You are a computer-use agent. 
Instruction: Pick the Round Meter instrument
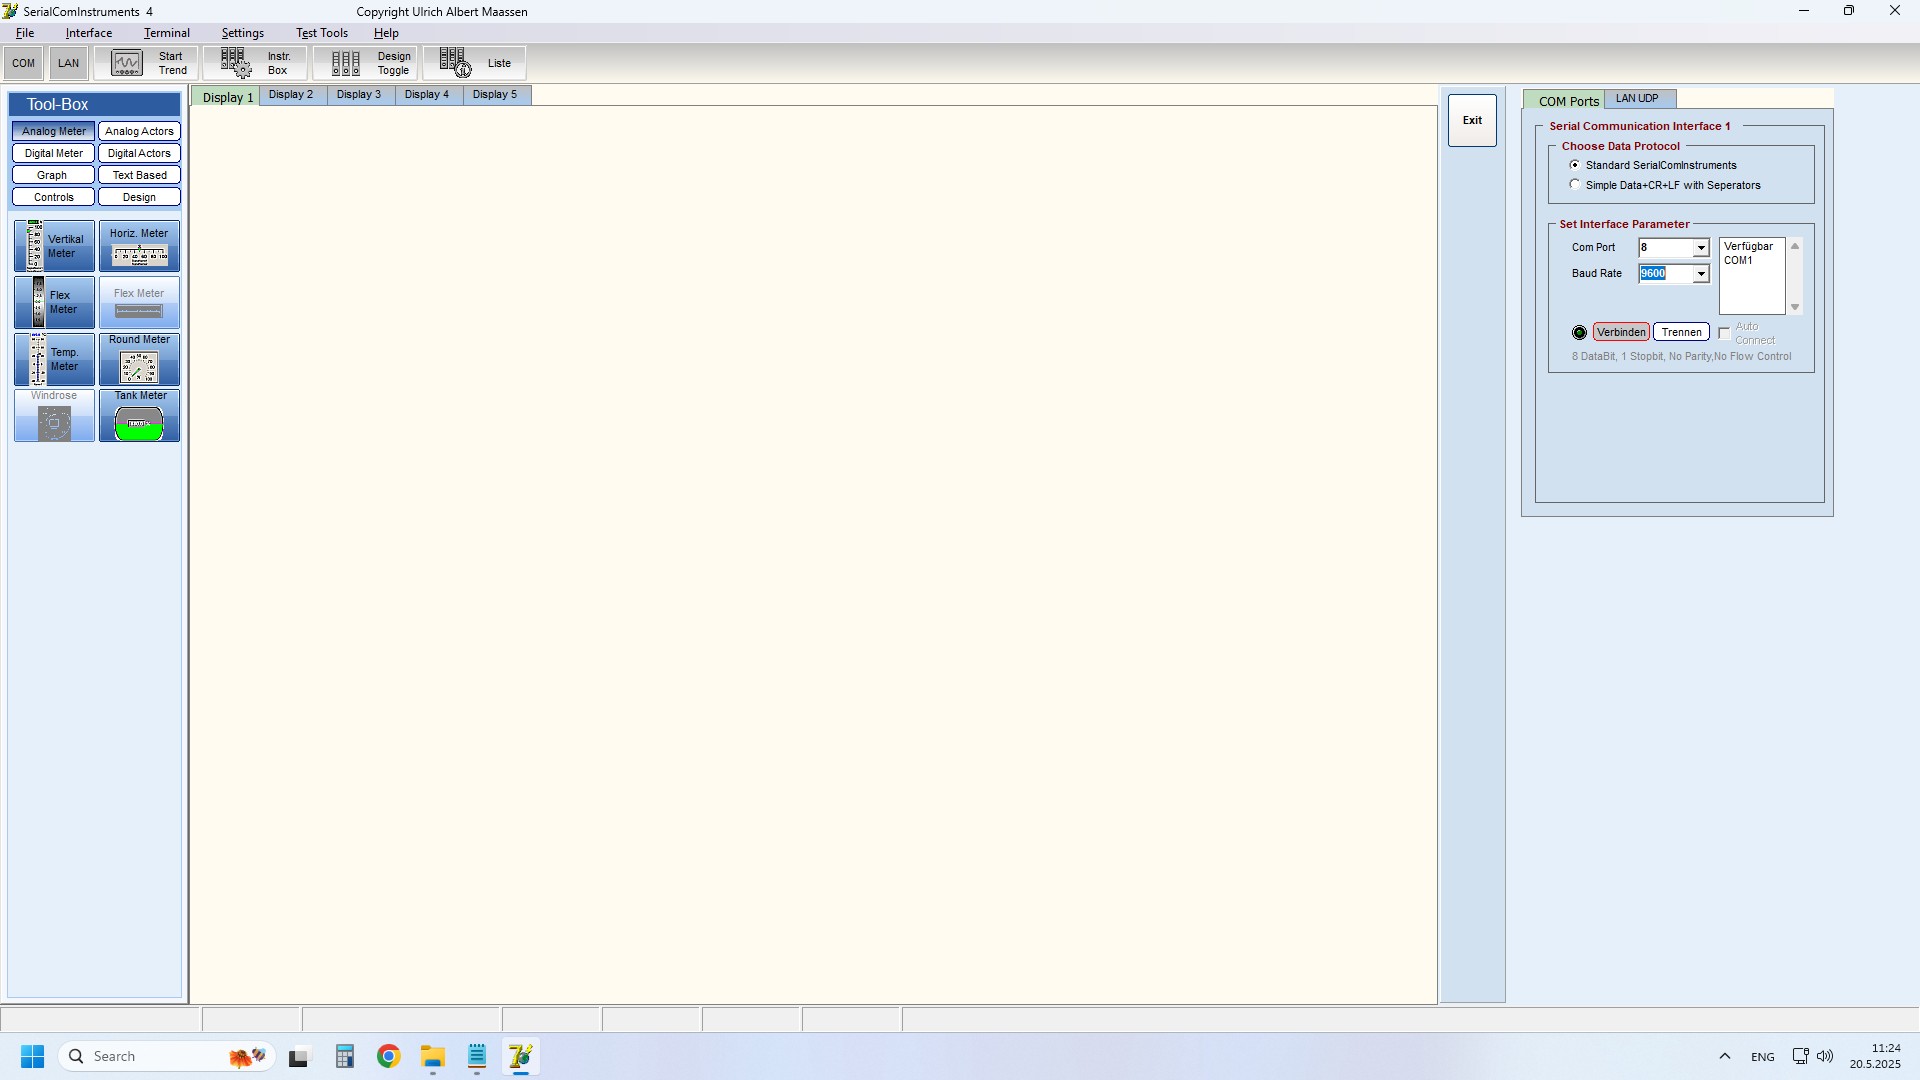[x=139, y=359]
